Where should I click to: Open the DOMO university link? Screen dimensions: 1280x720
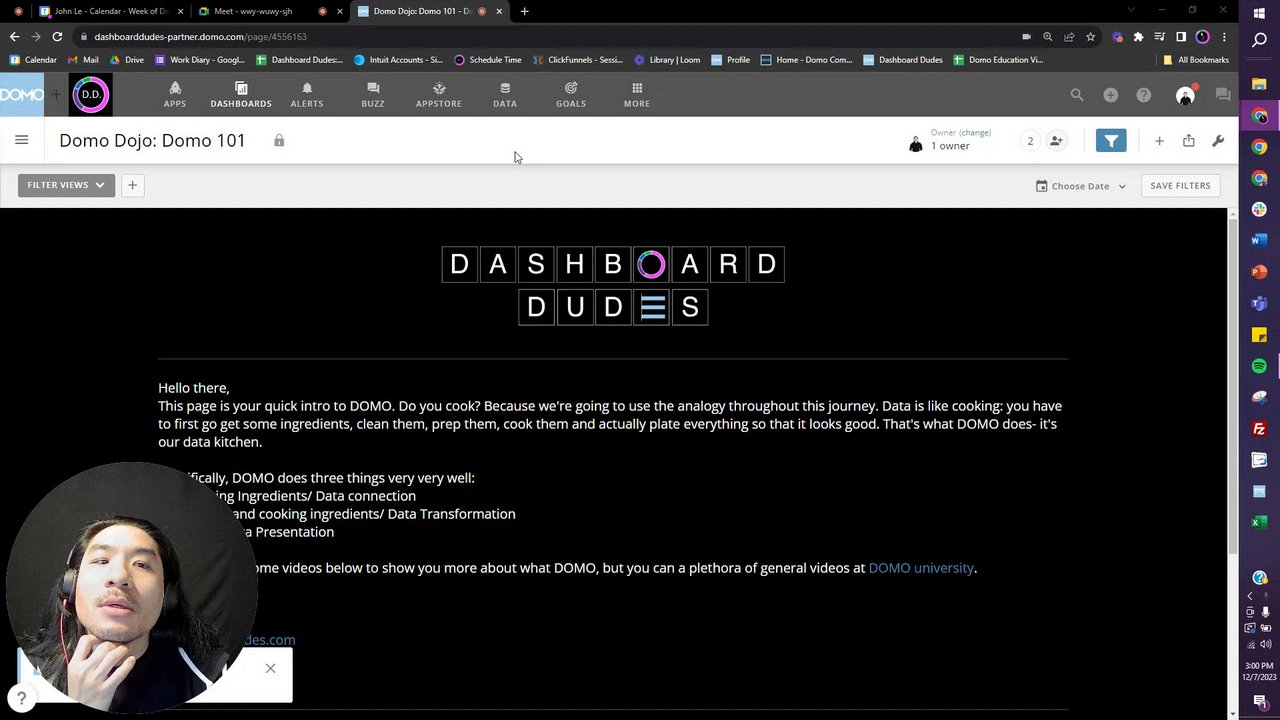pyautogui.click(x=921, y=568)
